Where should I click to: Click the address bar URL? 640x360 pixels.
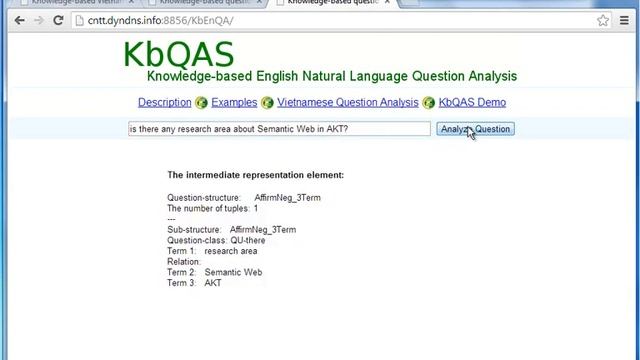(x=160, y=20)
